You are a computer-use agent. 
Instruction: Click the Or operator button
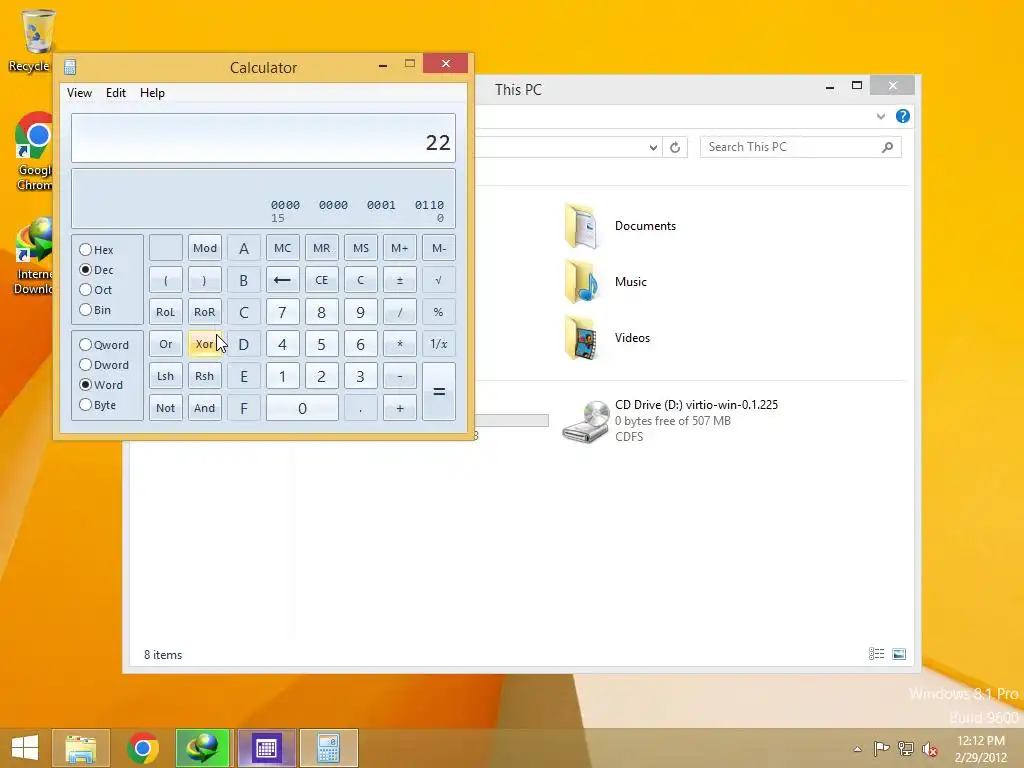pos(165,344)
